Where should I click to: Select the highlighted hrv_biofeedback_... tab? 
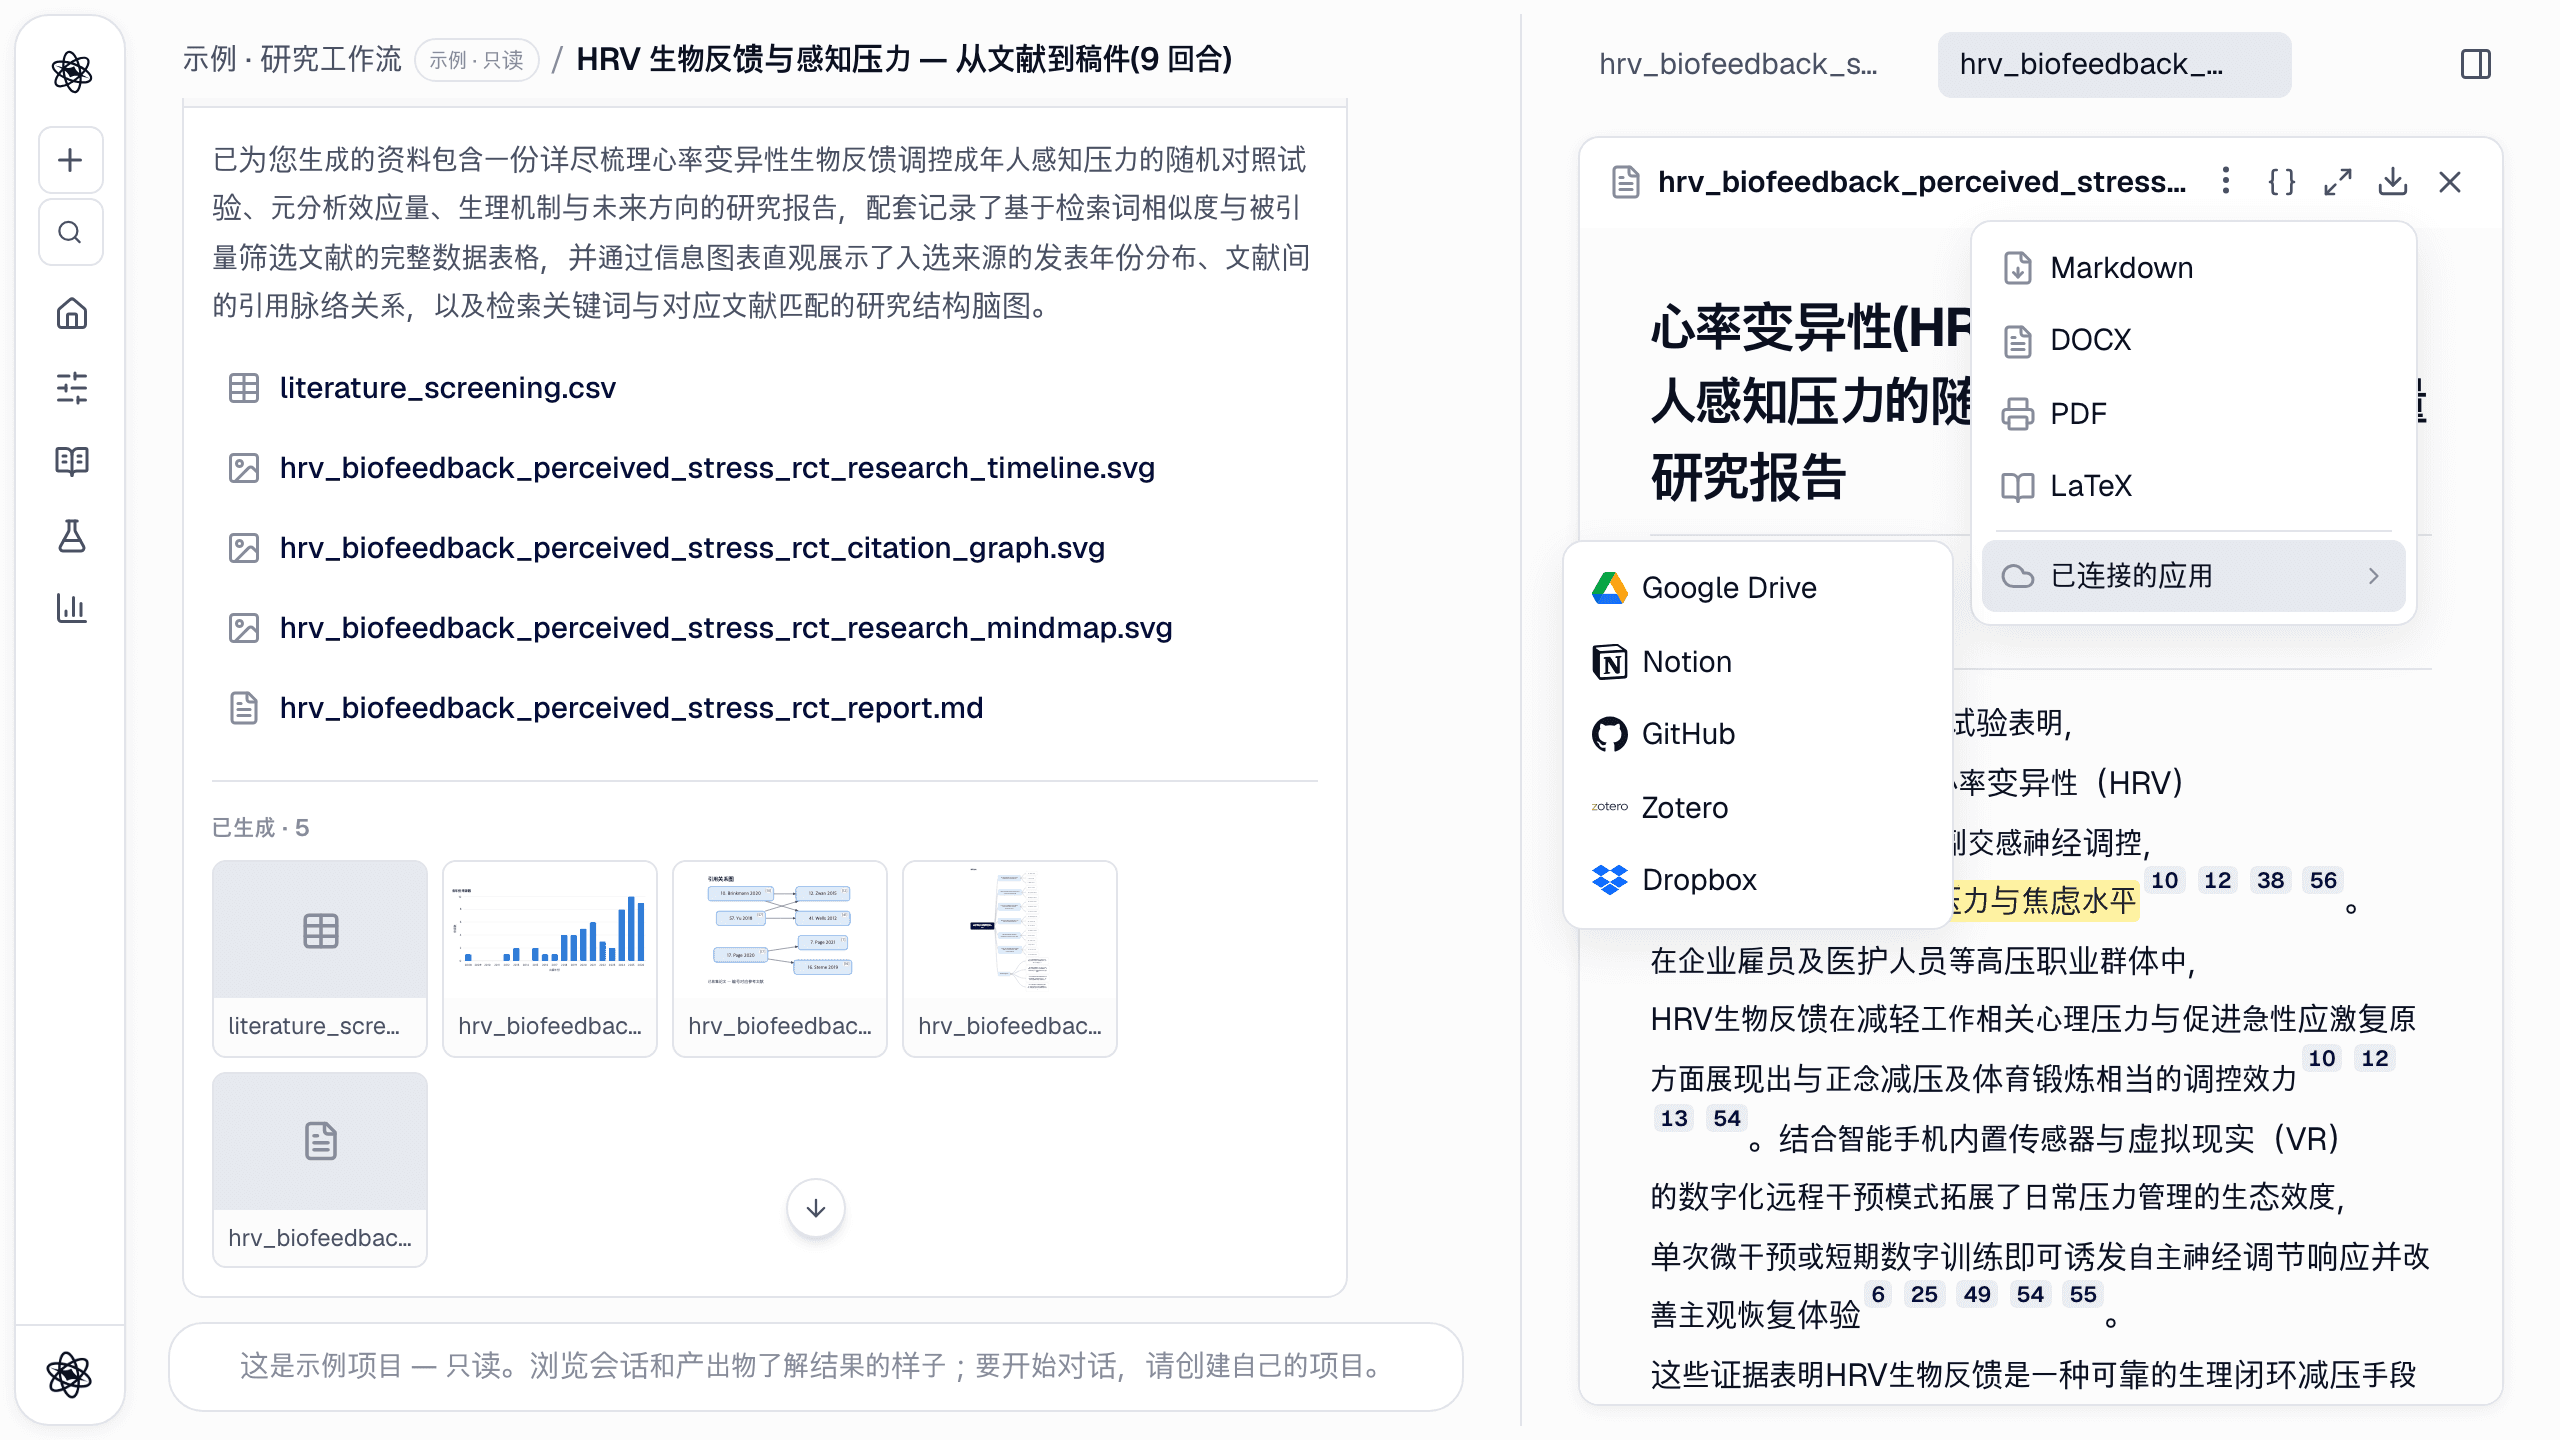point(2114,65)
